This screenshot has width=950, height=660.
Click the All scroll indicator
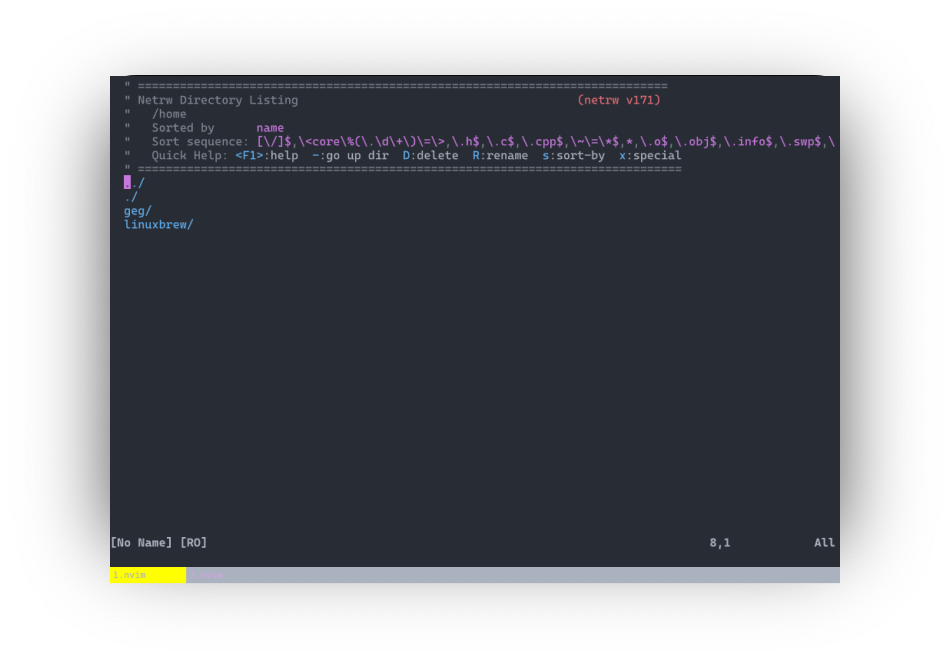[824, 542]
